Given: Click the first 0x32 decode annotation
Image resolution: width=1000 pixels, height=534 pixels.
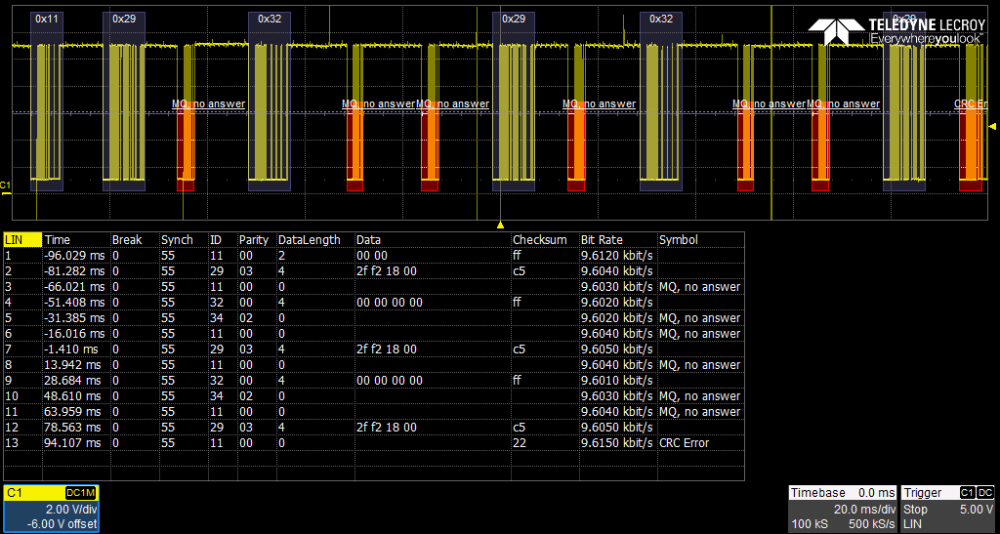Looking at the screenshot, I should pyautogui.click(x=269, y=19).
